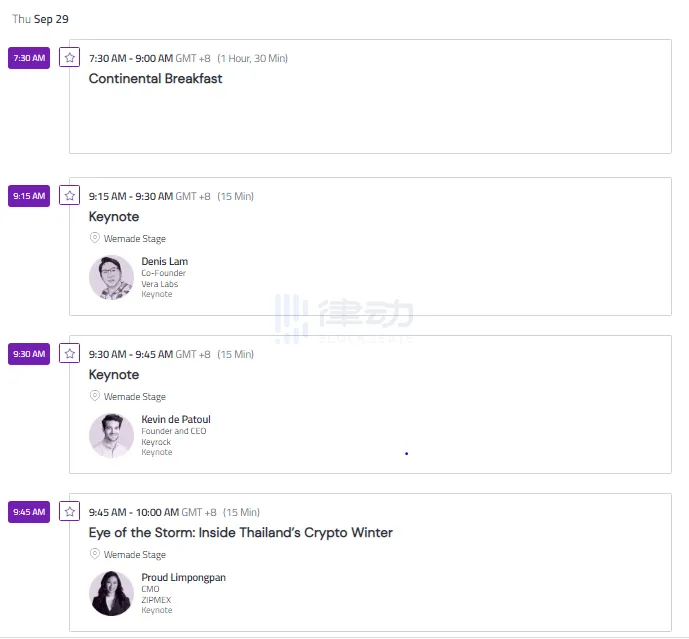Viewport: 689px width, 639px height.
Task: Open Denis Lam's profile photo
Action: [x=112, y=278]
